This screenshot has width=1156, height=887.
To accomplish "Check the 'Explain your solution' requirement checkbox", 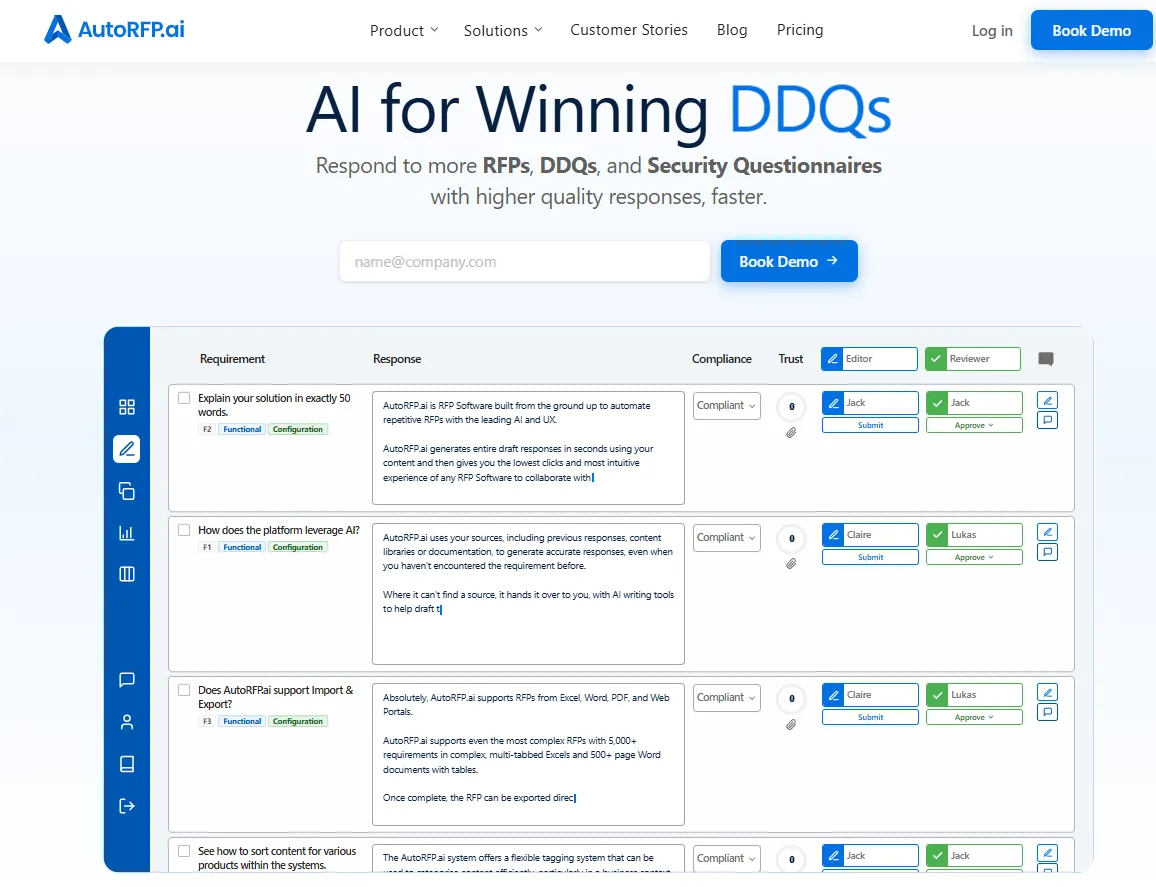I will click(184, 397).
